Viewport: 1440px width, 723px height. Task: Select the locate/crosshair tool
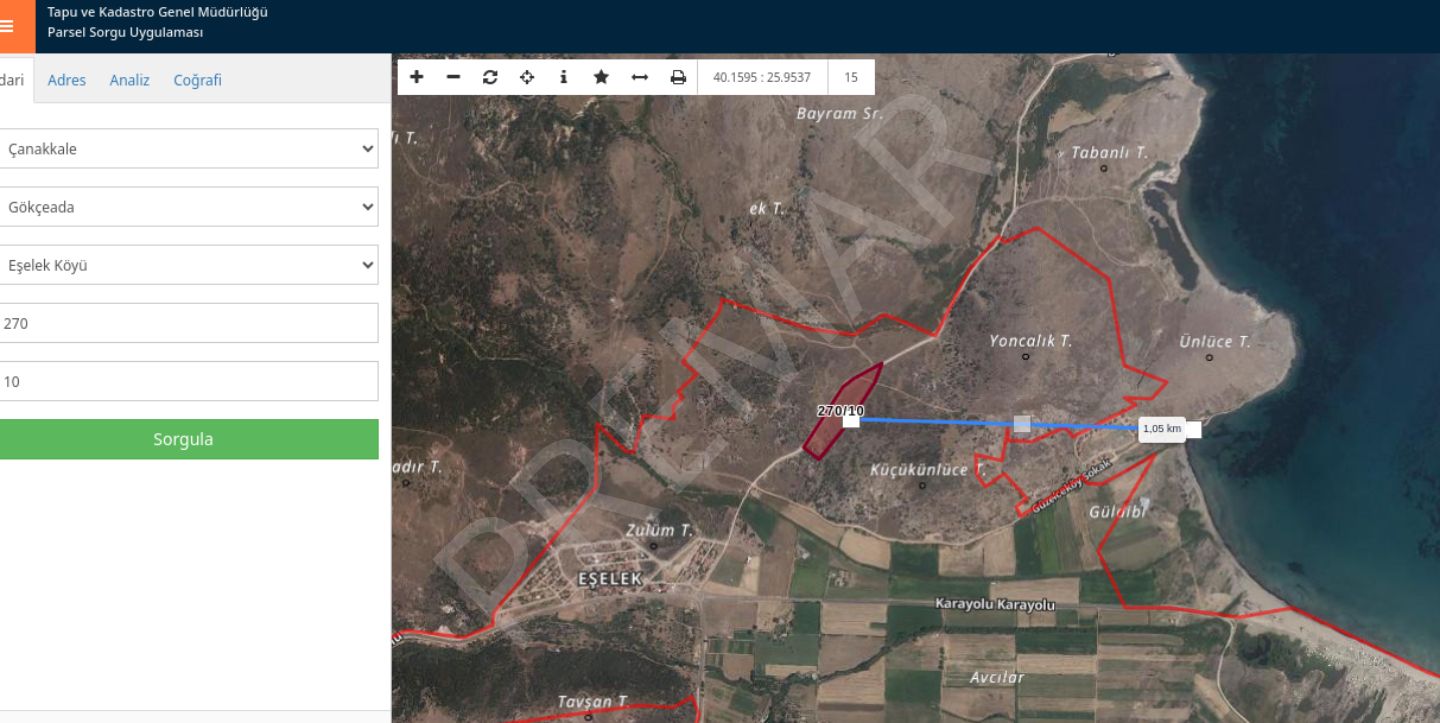point(527,77)
